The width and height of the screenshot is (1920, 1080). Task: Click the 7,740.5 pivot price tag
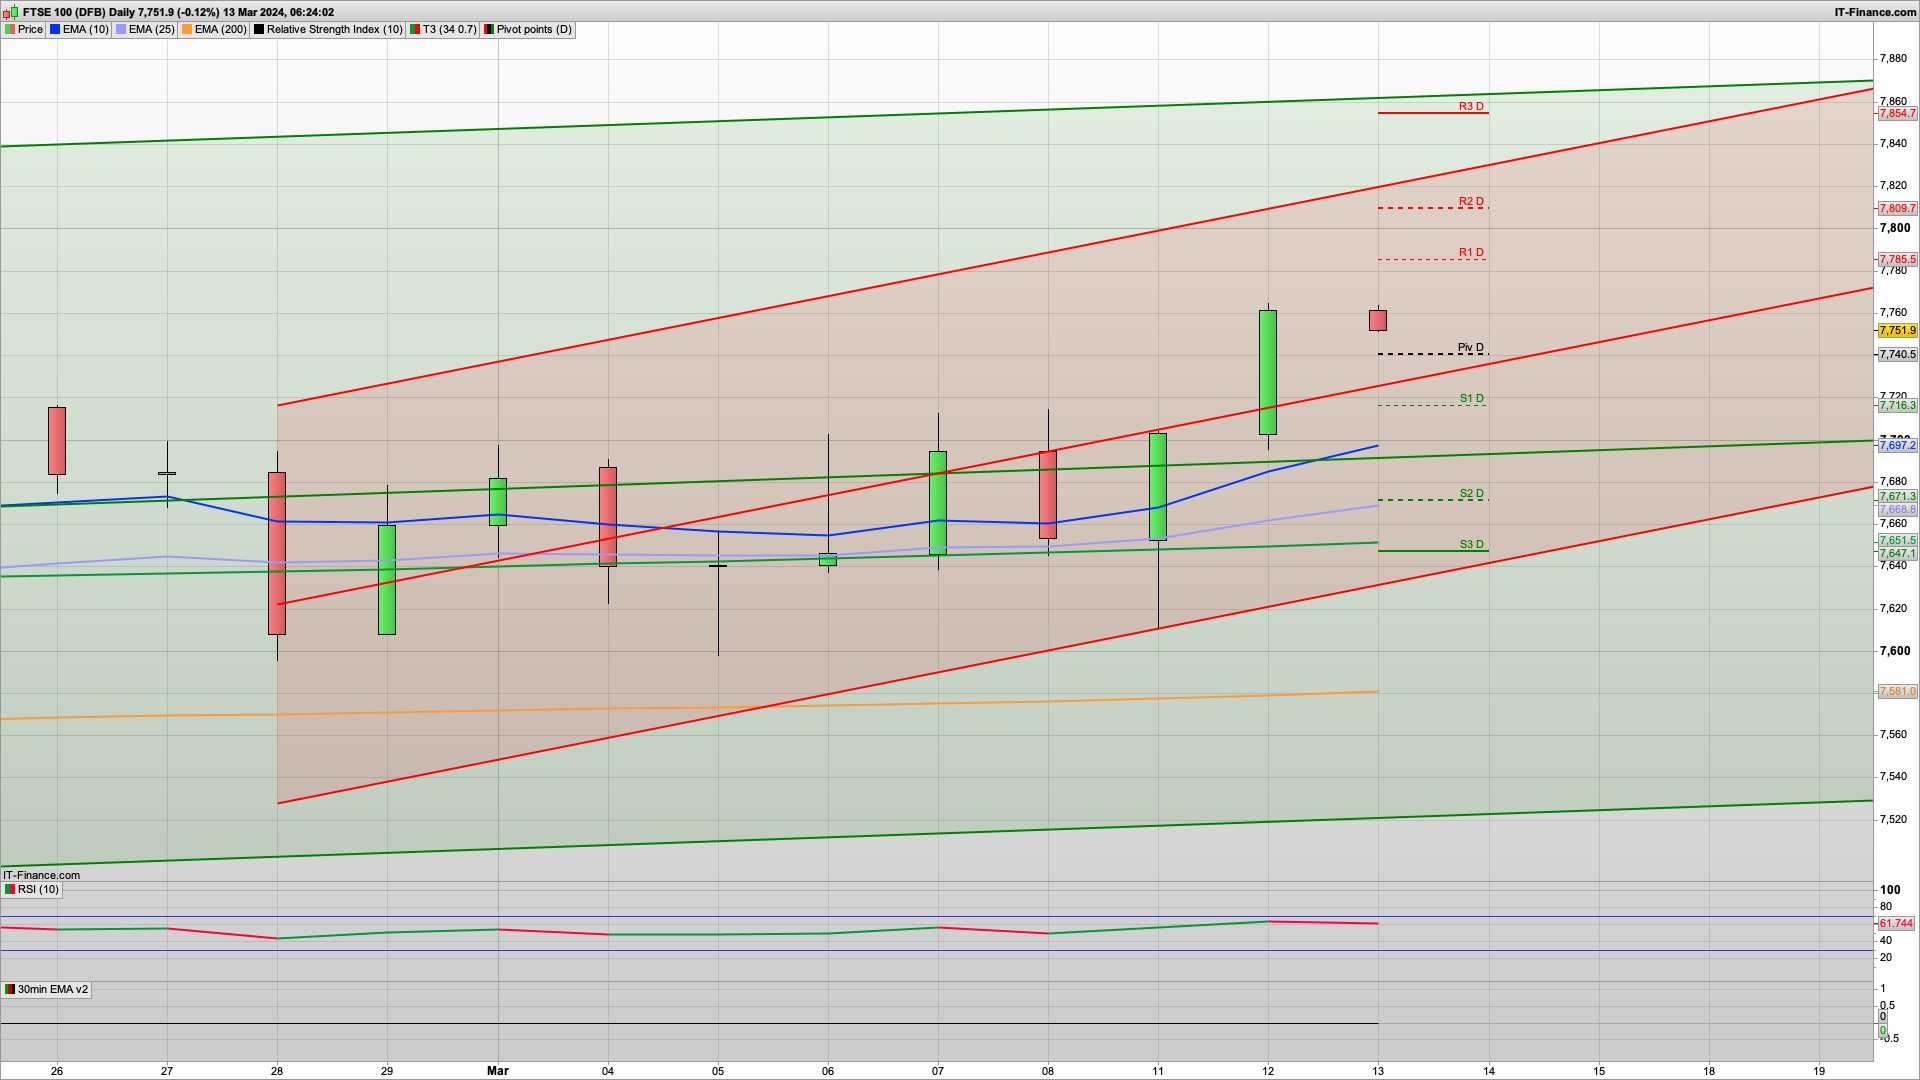pyautogui.click(x=1897, y=354)
